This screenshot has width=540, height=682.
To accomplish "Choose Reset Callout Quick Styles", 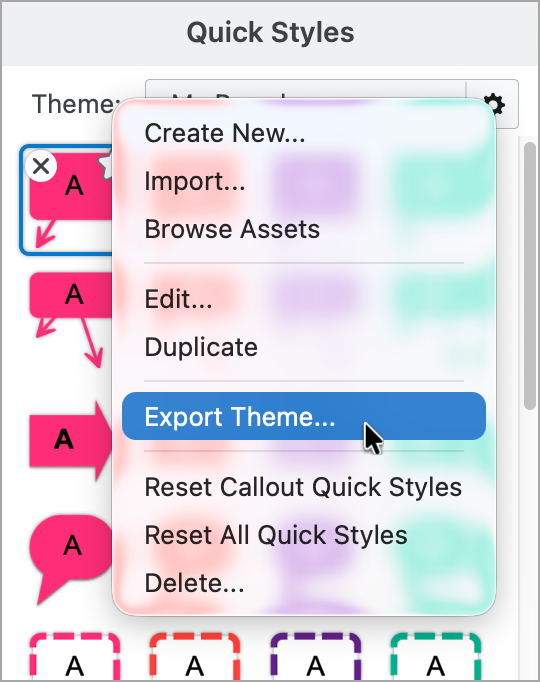I will (303, 487).
